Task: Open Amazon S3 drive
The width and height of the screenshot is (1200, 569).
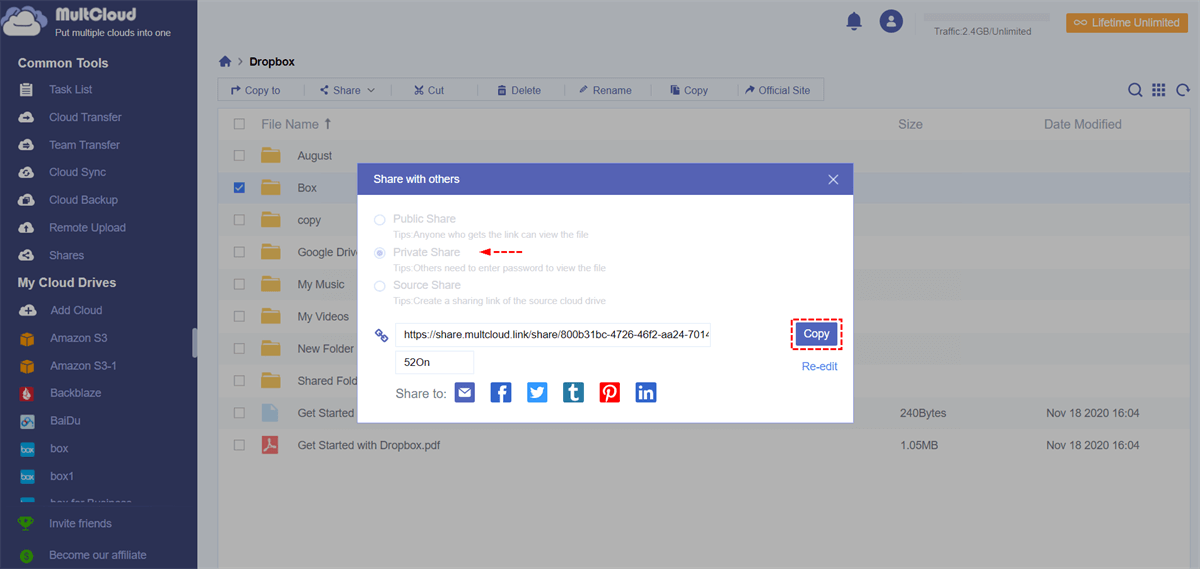Action: tap(78, 338)
